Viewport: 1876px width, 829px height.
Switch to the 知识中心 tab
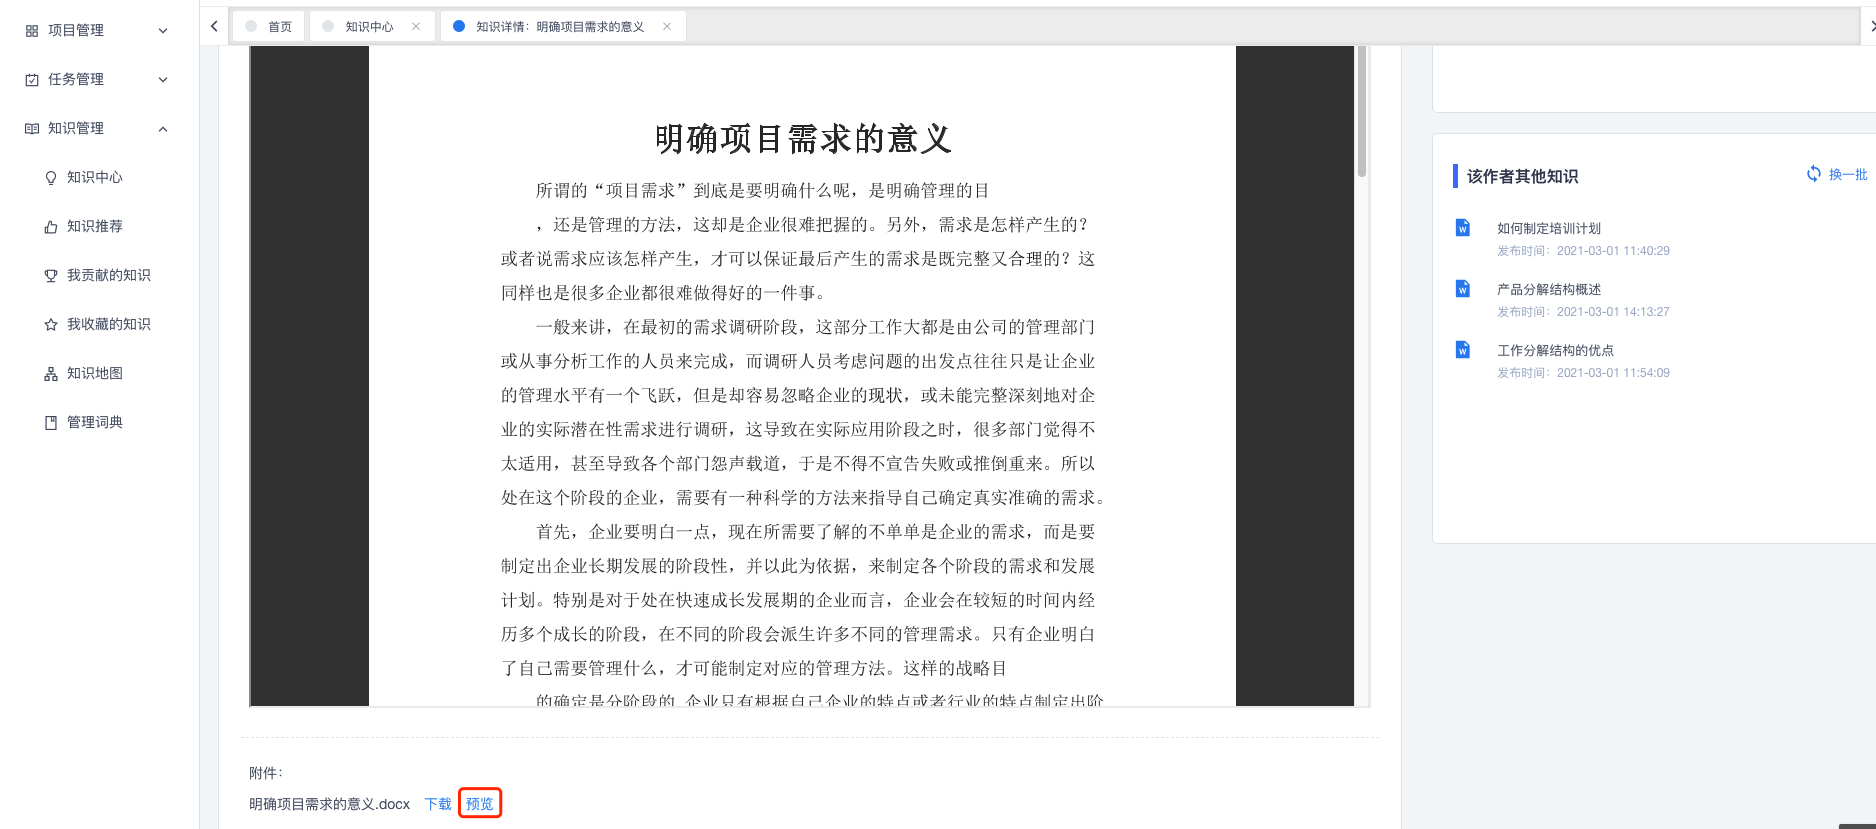click(371, 27)
